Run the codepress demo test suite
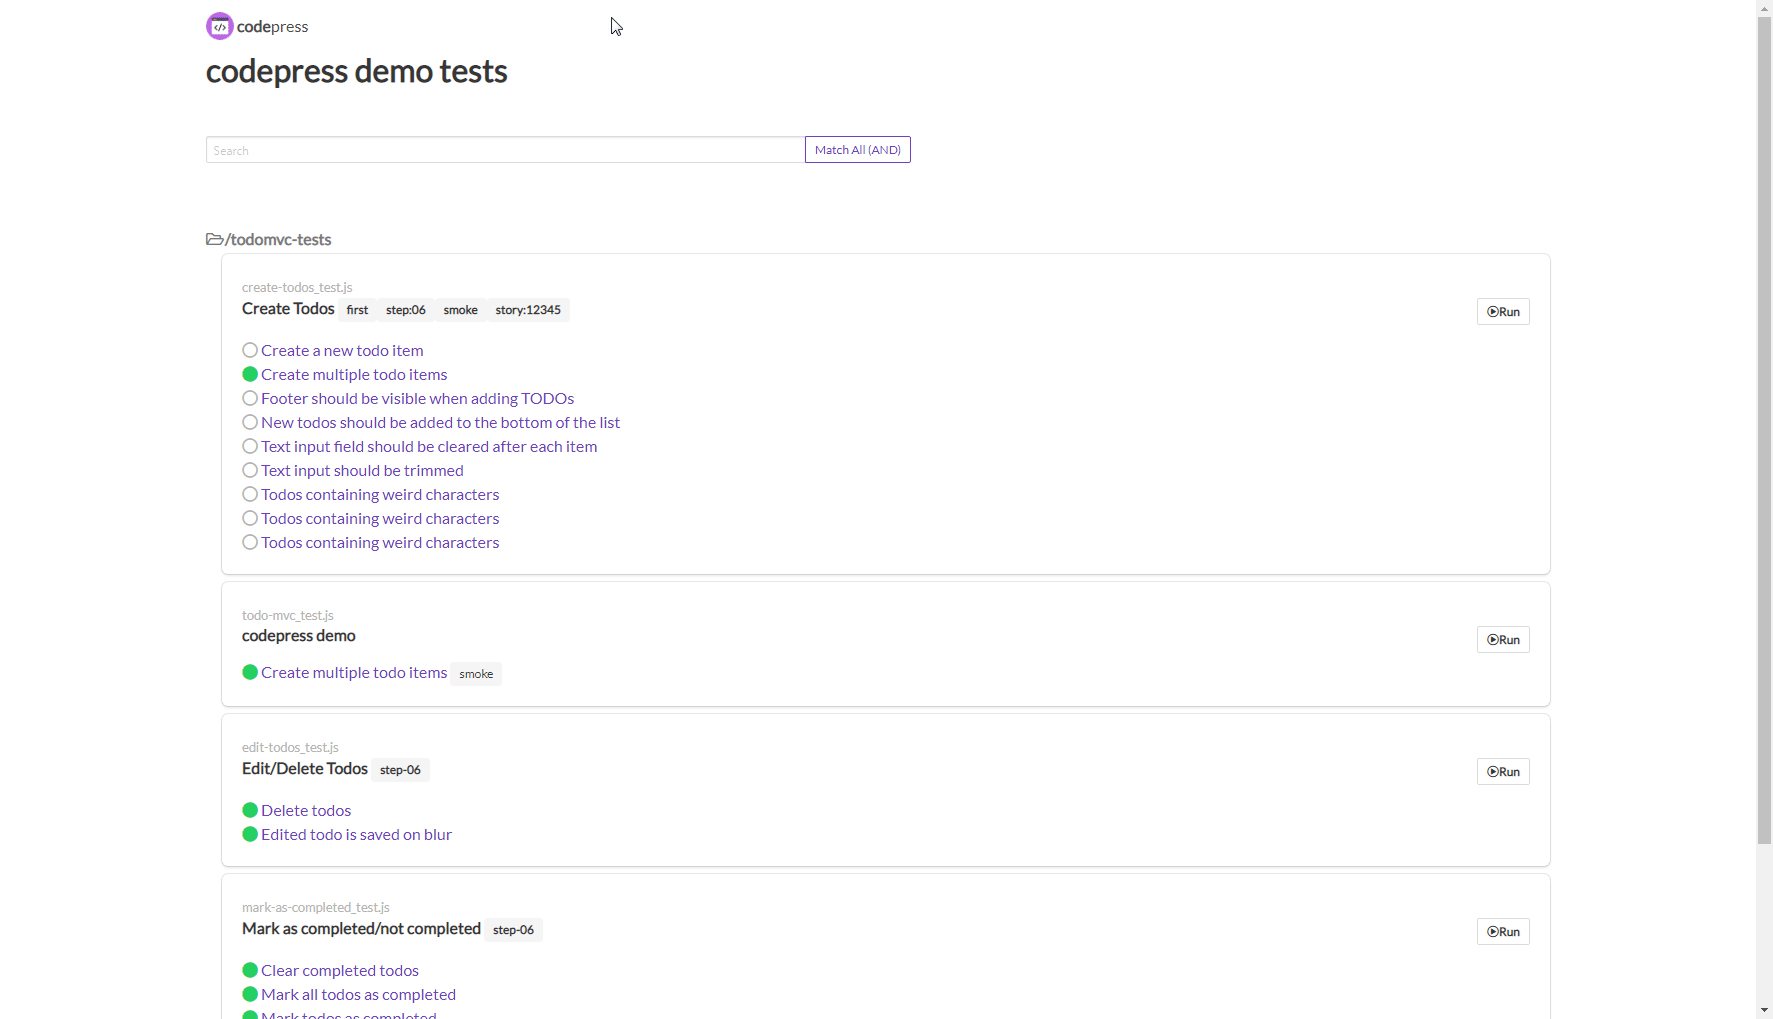Viewport: 1773px width, 1019px height. point(1503,640)
